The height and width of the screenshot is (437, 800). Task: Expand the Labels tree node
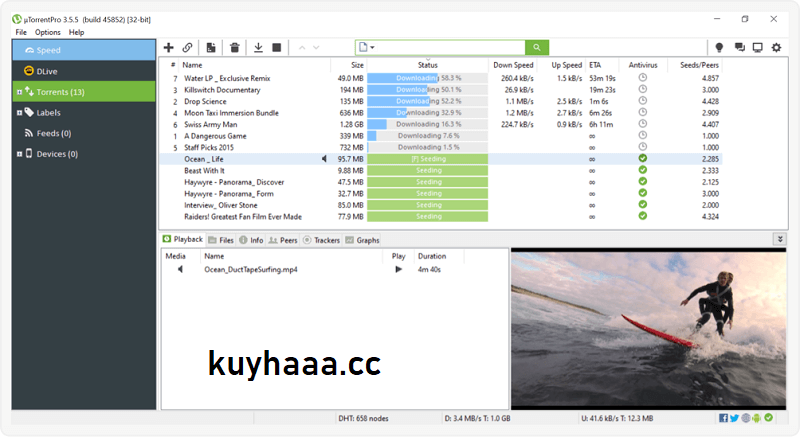[x=19, y=113]
